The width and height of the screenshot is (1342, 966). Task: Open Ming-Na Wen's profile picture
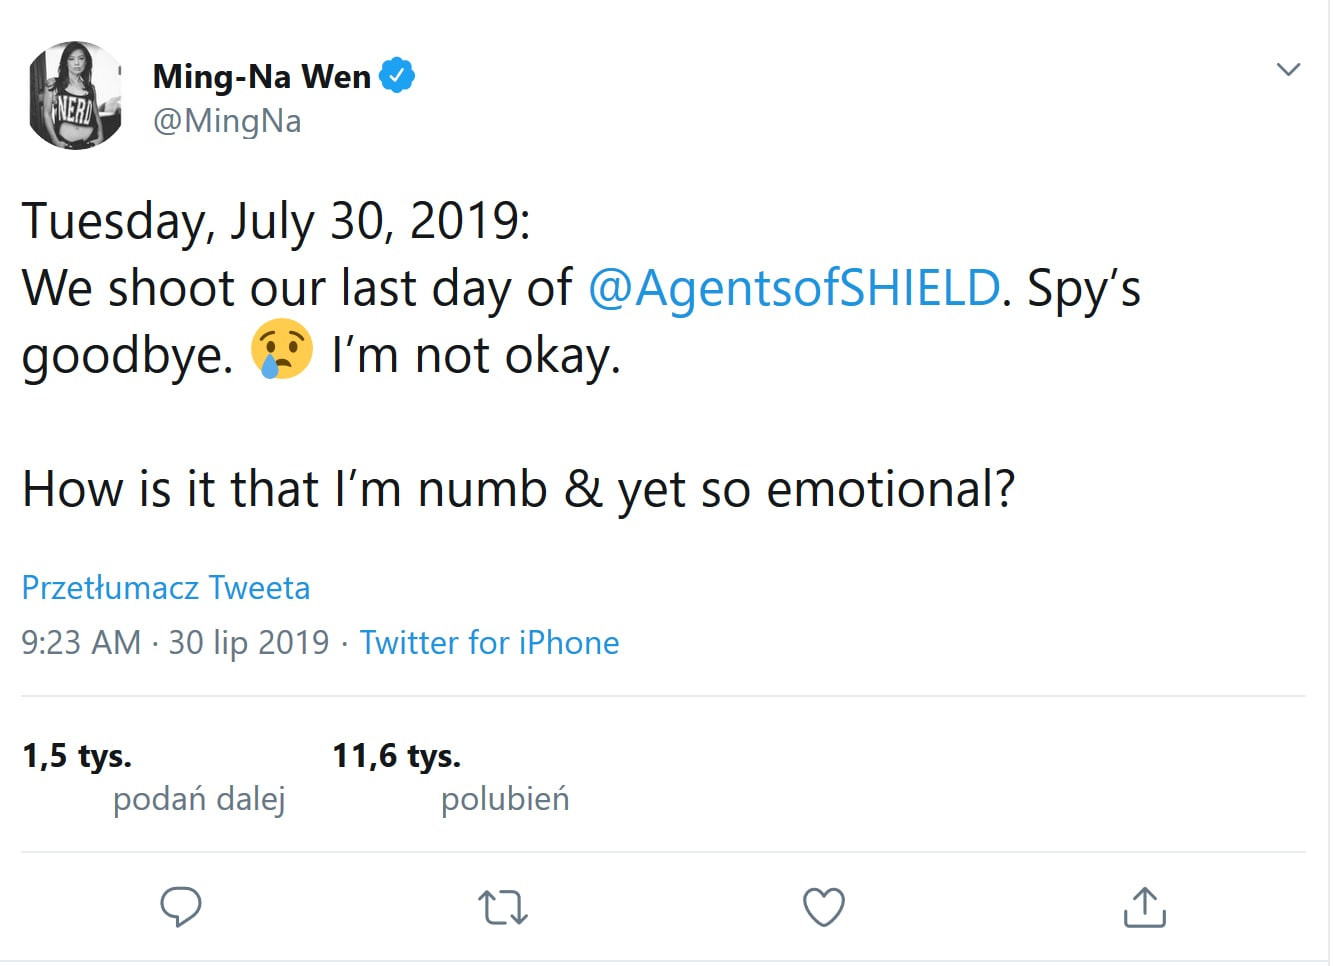(76, 96)
